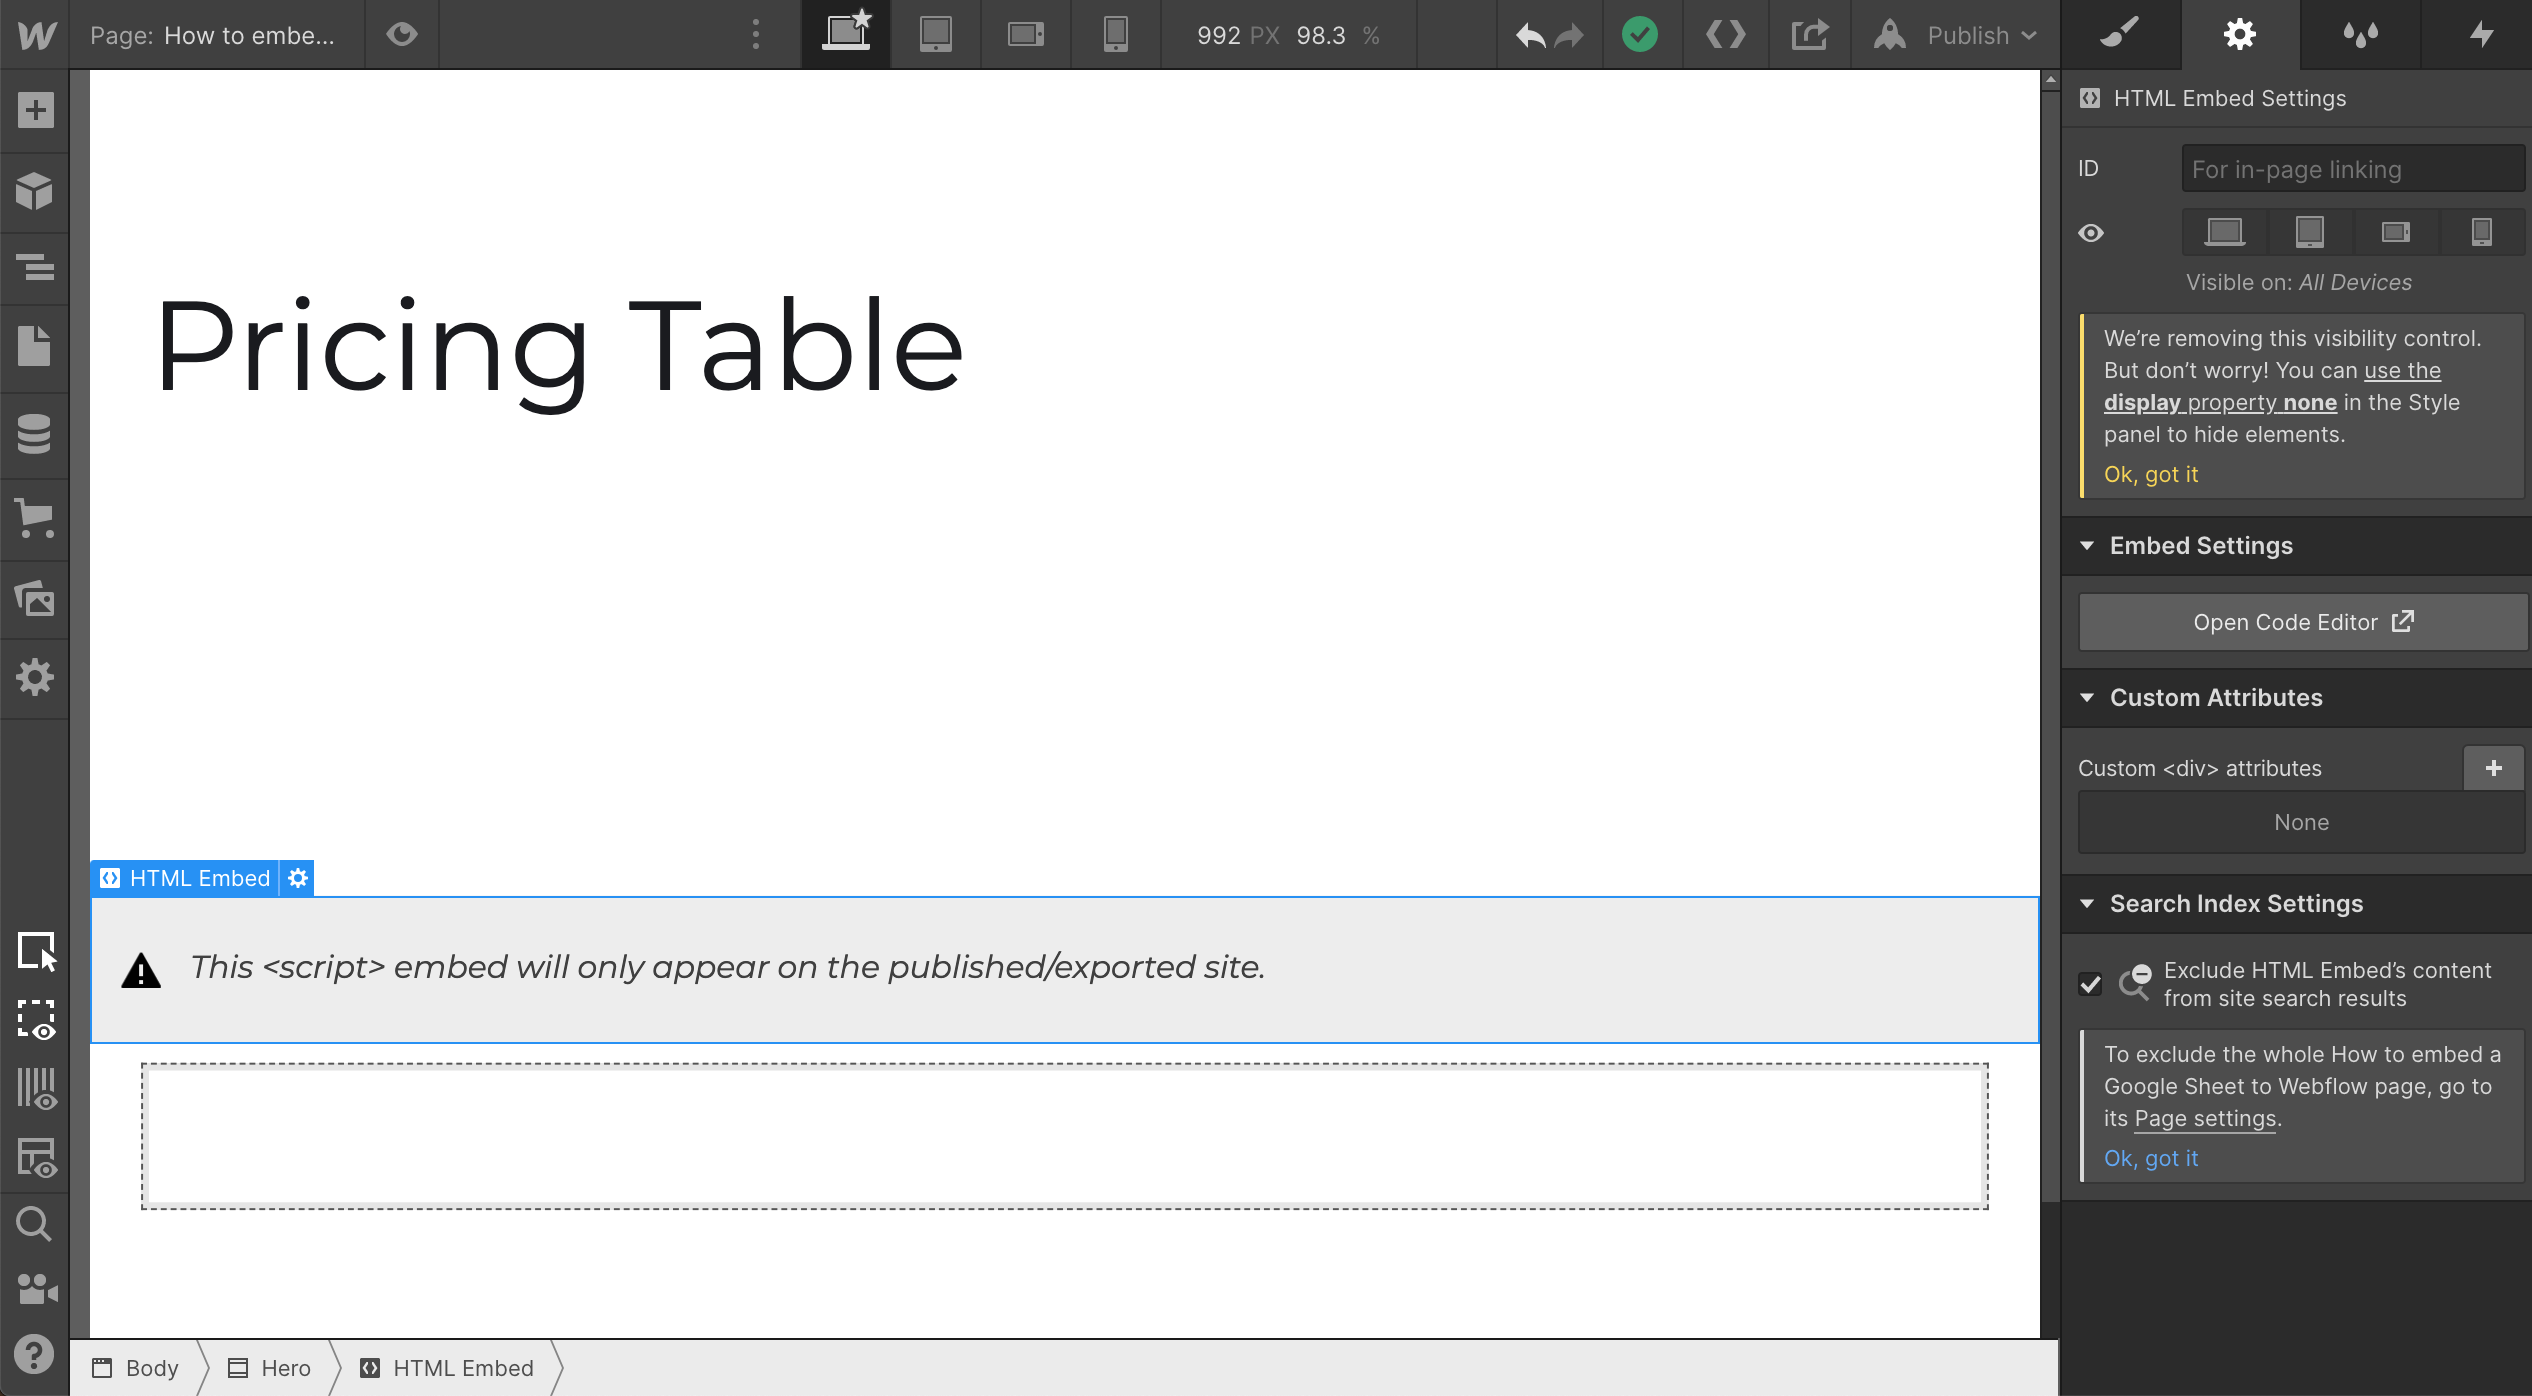Open the display property none link
Screen dimensions: 2532x1396
(x=2220, y=402)
